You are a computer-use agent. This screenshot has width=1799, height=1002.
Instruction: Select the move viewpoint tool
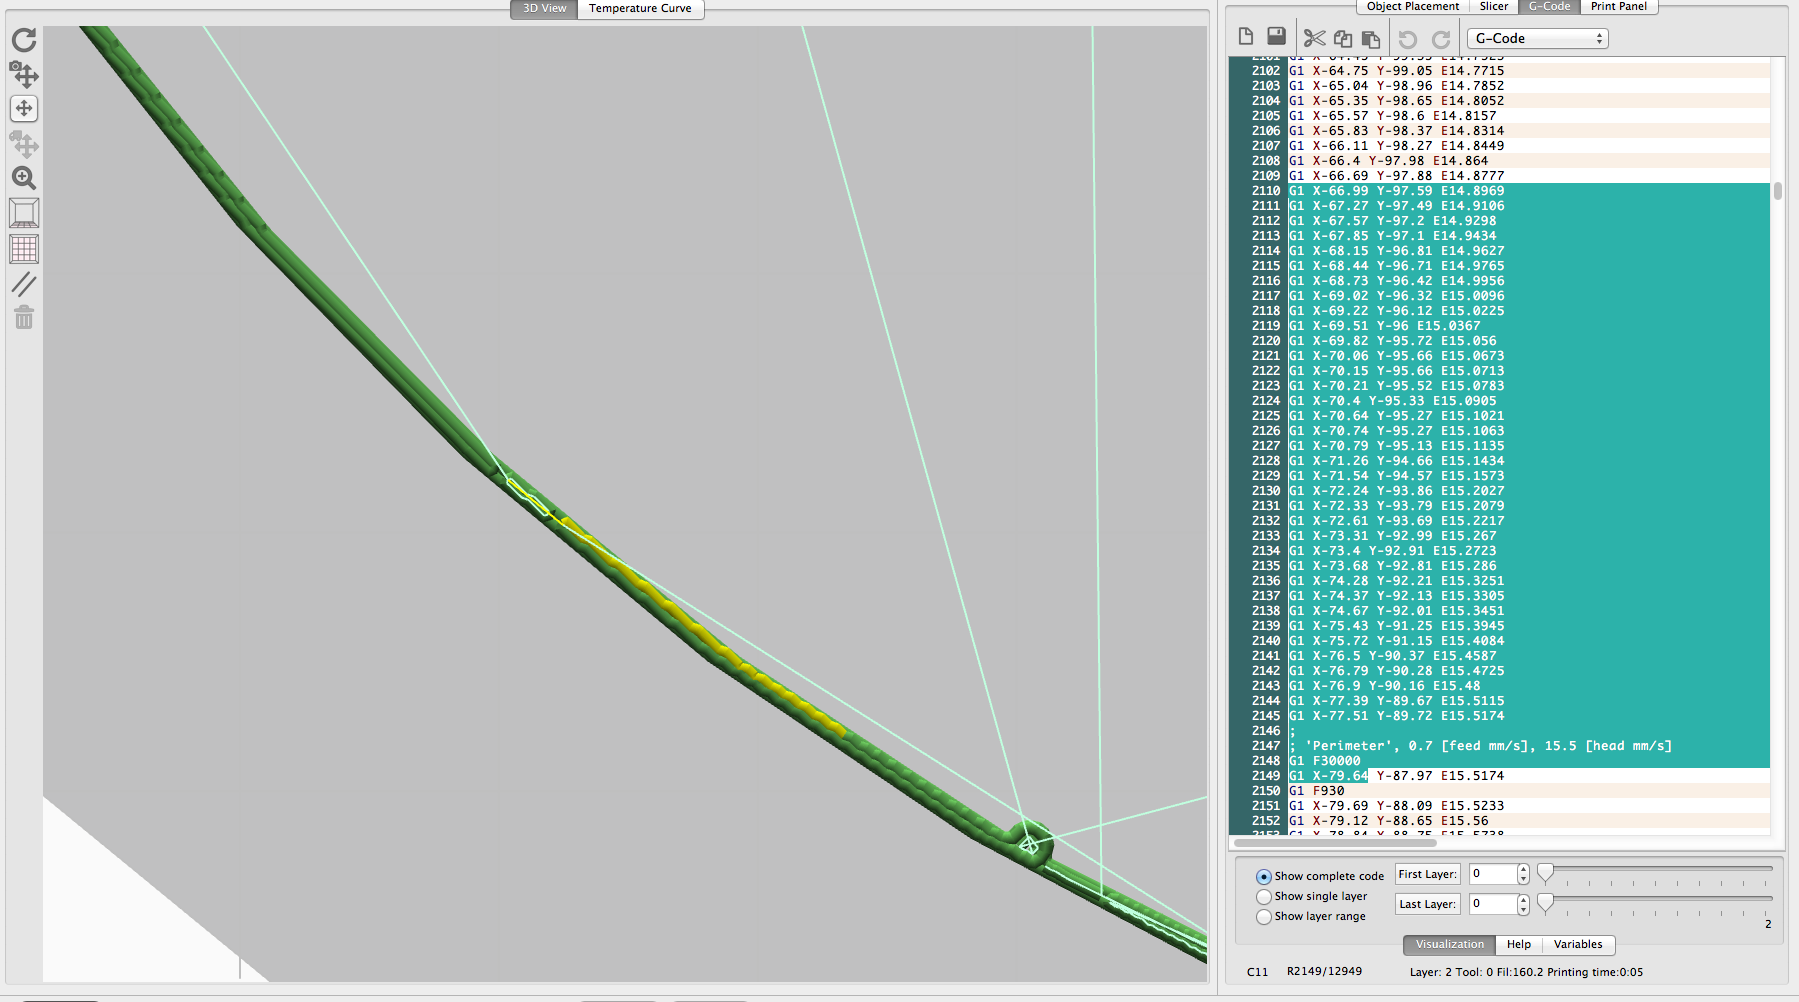(x=24, y=108)
